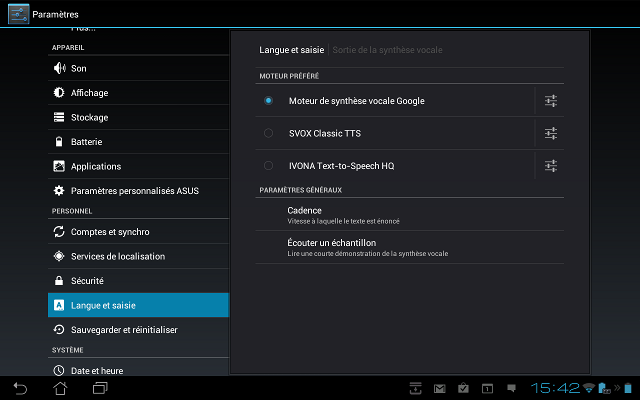Select IVONA Text-to-Speech HQ radio button
The width and height of the screenshot is (640, 400).
[x=268, y=166]
